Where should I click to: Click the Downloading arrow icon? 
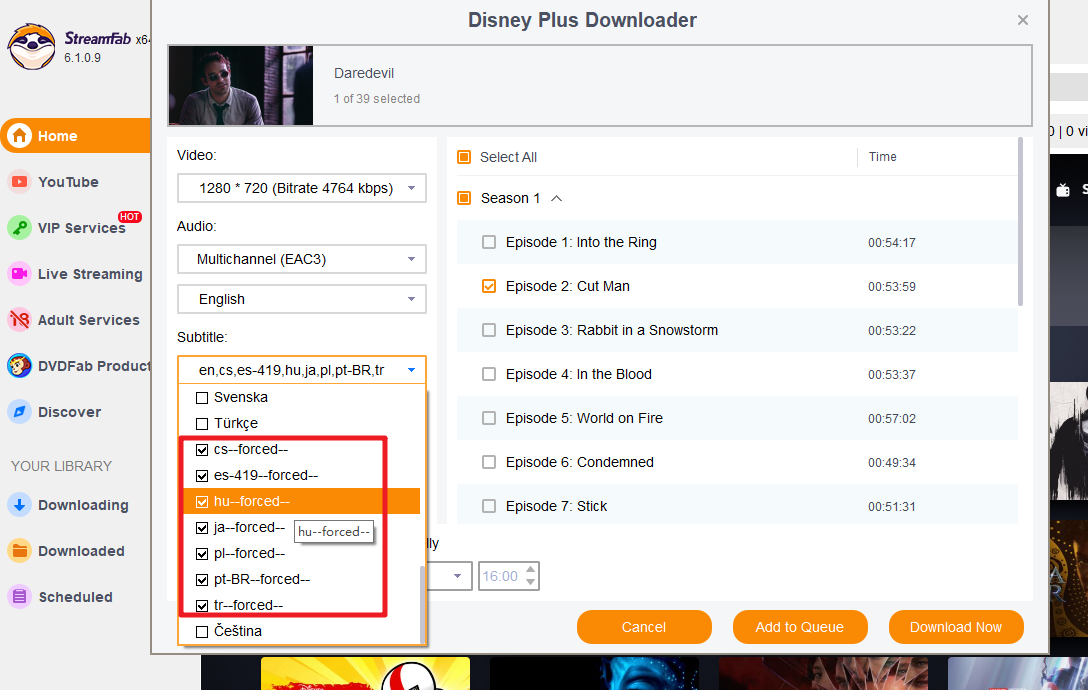point(19,505)
